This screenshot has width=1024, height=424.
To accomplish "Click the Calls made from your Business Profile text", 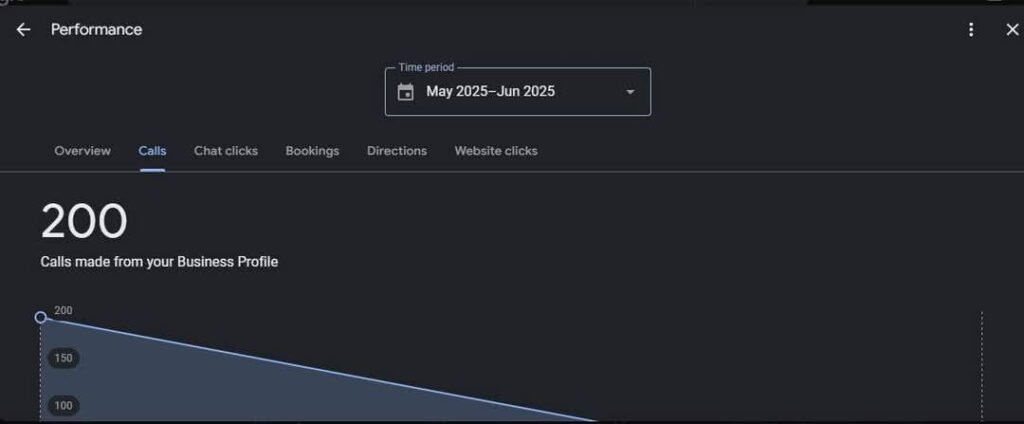I will click(x=159, y=262).
